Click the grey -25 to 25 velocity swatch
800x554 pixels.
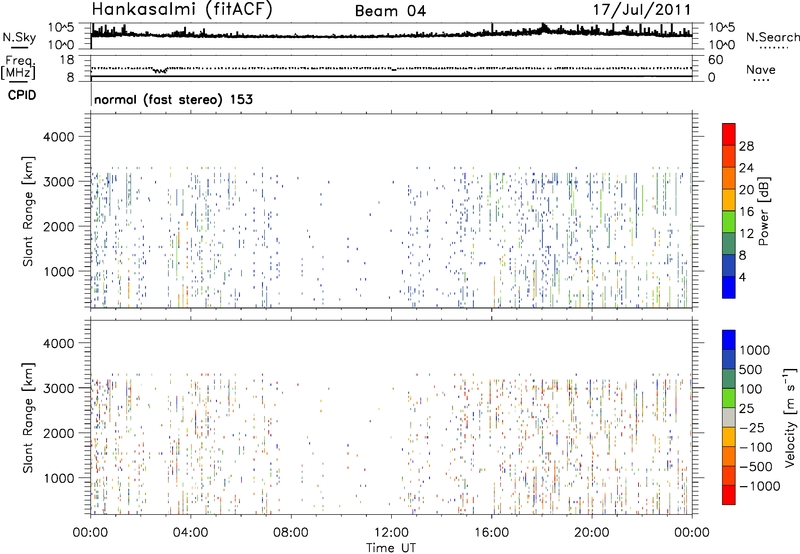point(729,417)
